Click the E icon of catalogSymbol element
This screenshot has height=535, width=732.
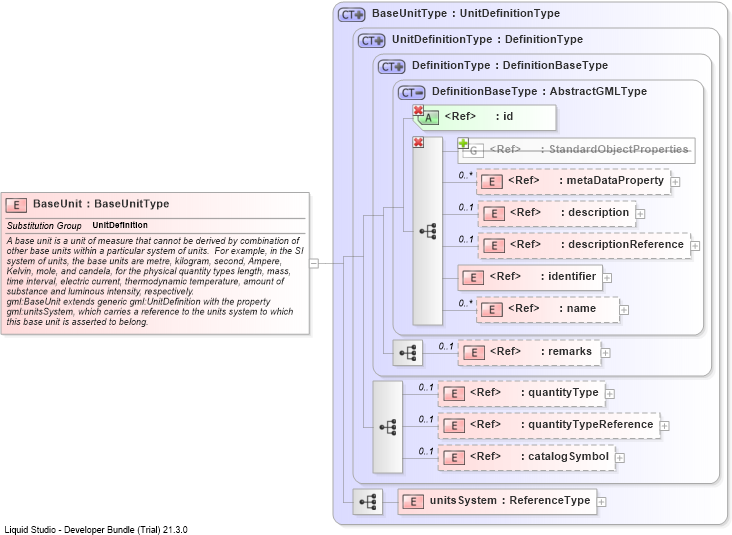point(454,458)
